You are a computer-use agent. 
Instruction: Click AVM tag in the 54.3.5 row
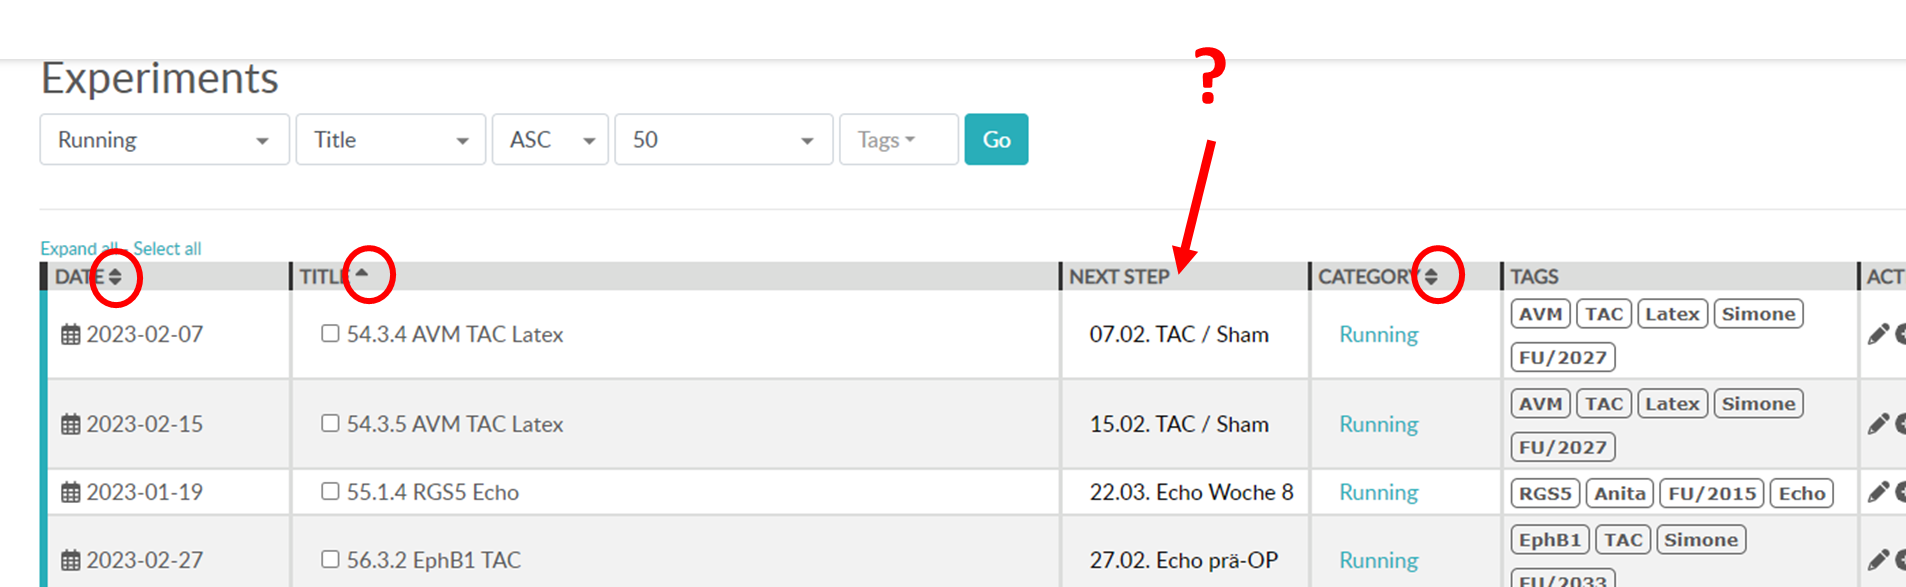coord(1540,404)
